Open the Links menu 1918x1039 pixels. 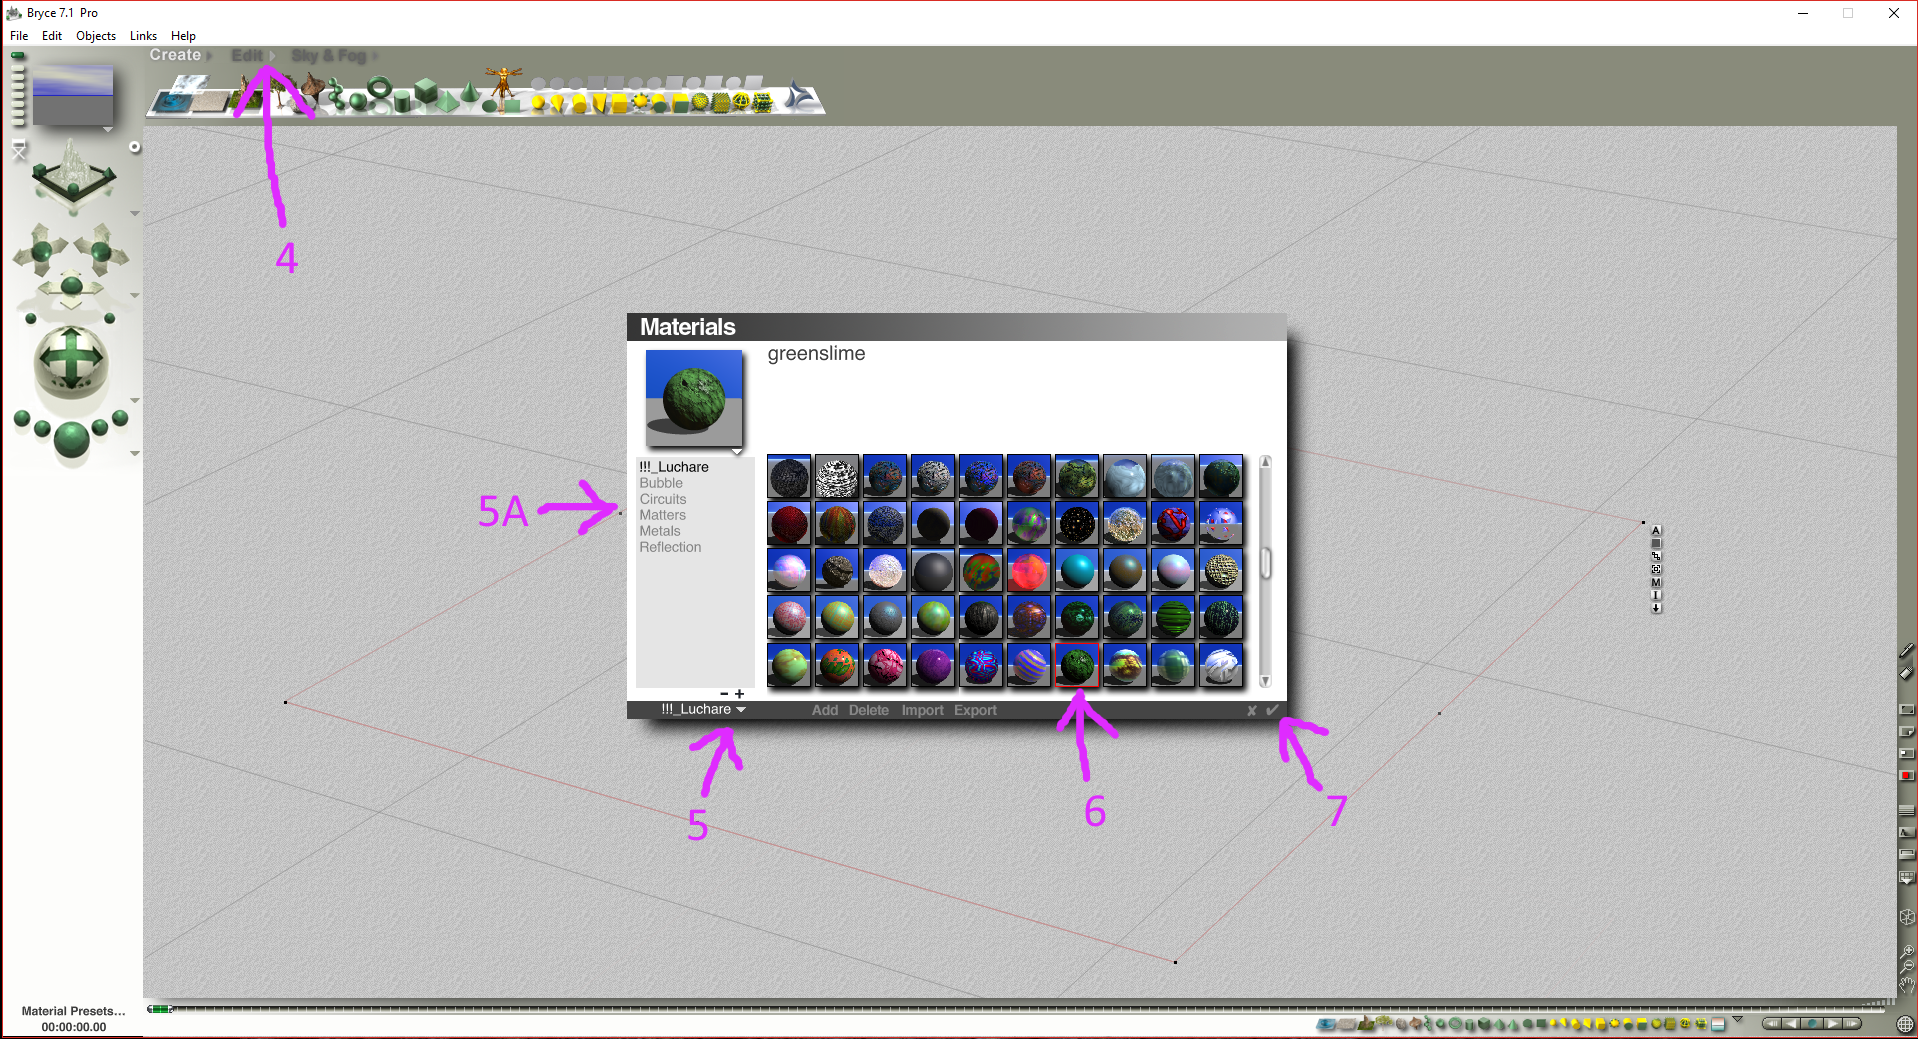[143, 36]
